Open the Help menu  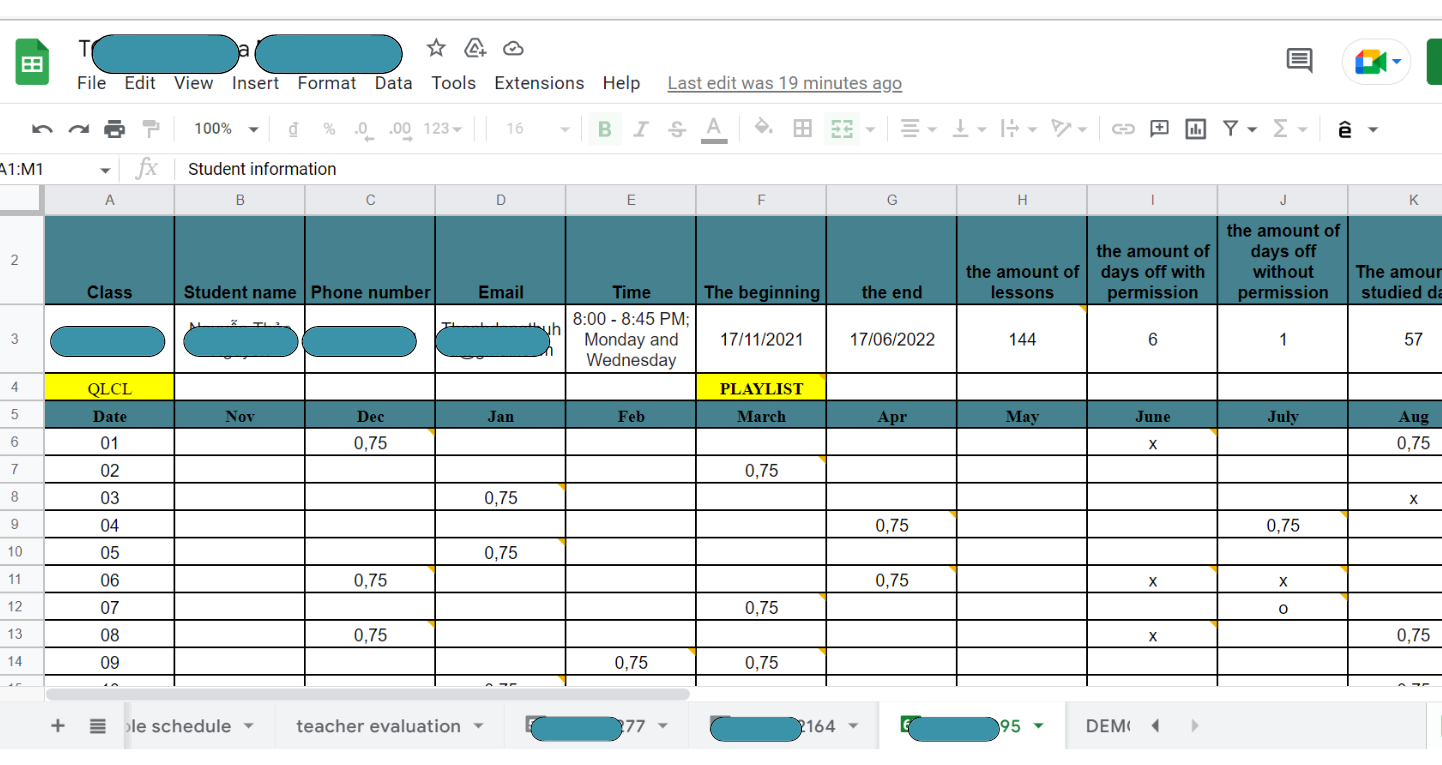[x=621, y=83]
